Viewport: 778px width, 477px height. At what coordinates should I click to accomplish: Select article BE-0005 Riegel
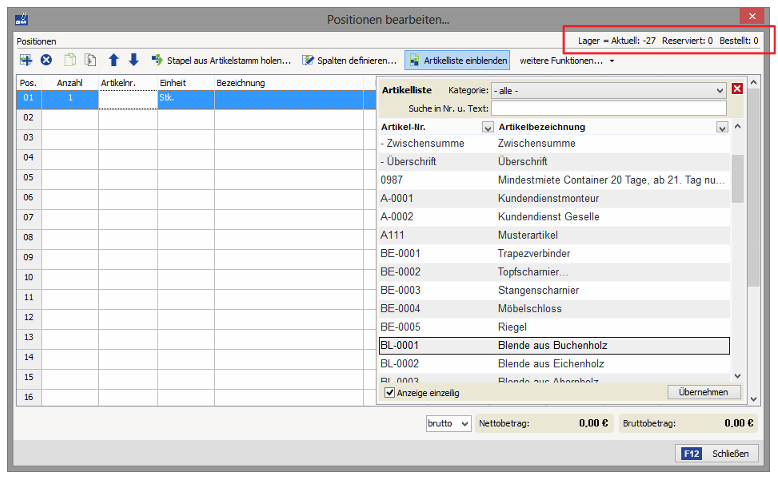click(x=554, y=327)
